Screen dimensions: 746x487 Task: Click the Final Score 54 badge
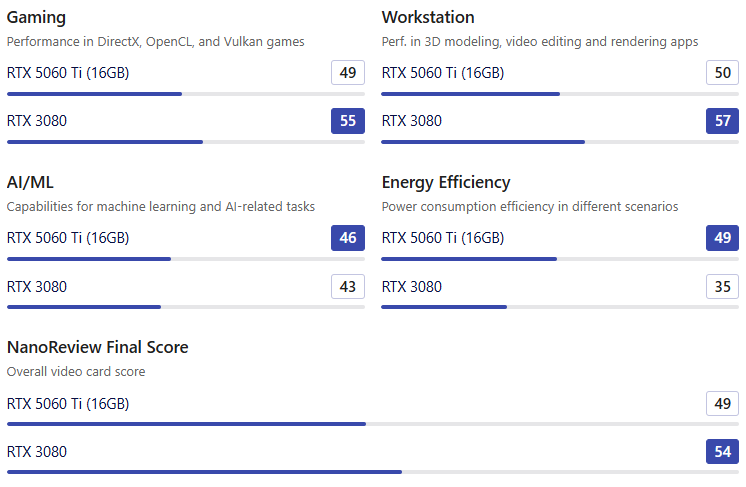click(x=722, y=451)
